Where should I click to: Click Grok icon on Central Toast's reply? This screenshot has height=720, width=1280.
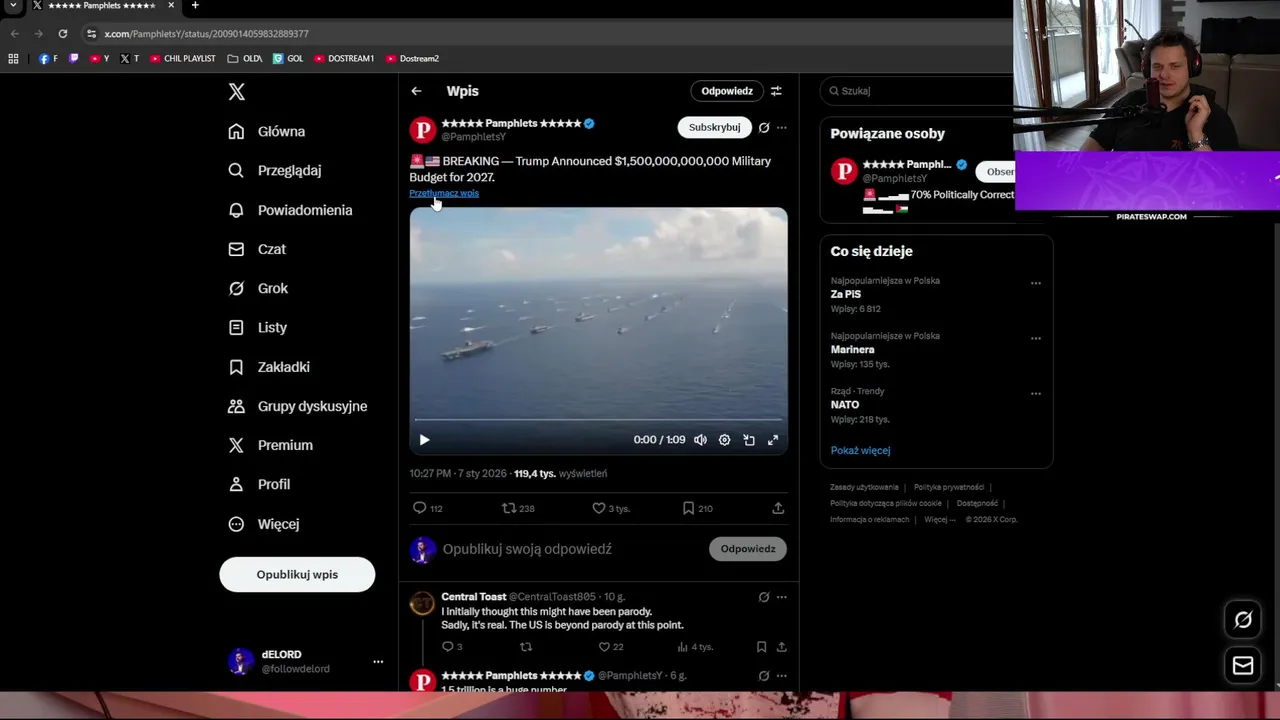point(764,597)
